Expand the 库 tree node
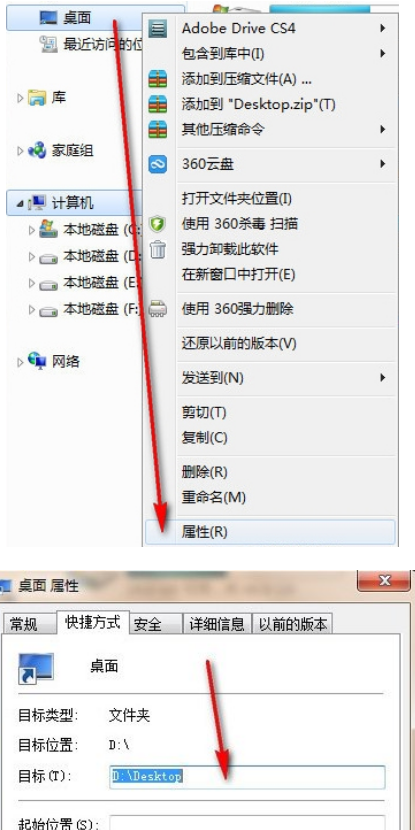Image resolution: width=415 pixels, height=830 pixels. tap(20, 98)
